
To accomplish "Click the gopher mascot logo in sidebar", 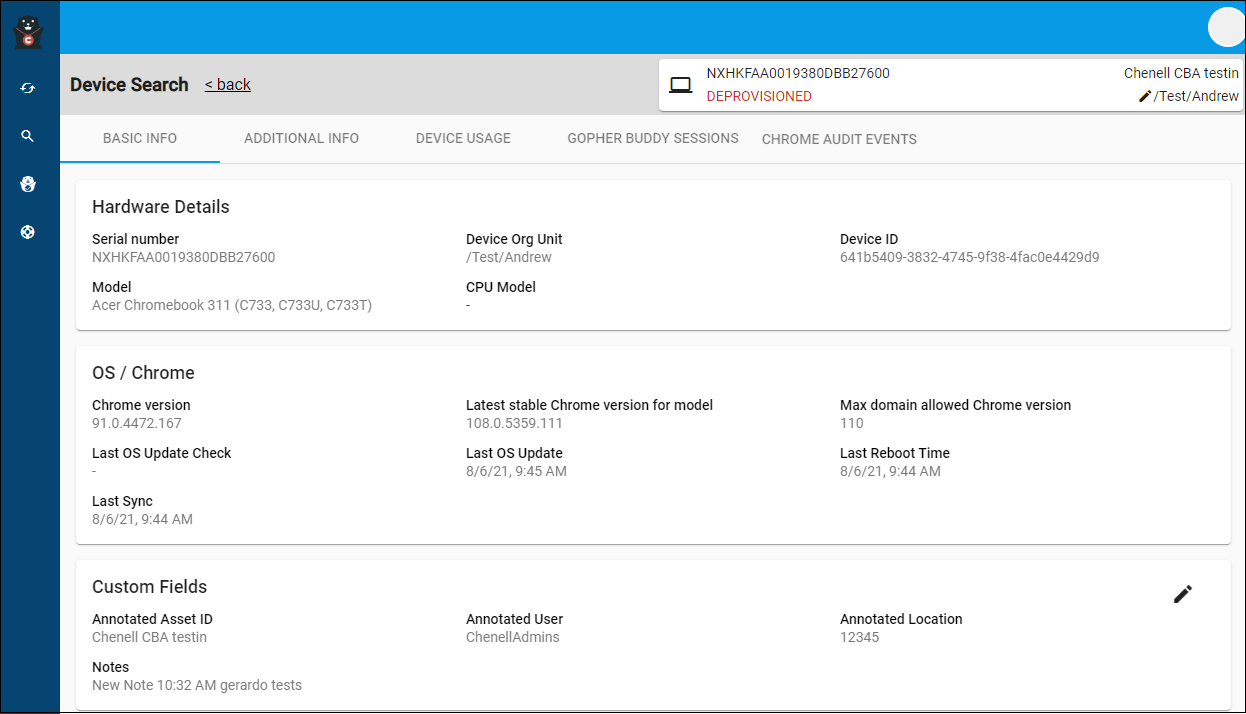I will (x=28, y=31).
